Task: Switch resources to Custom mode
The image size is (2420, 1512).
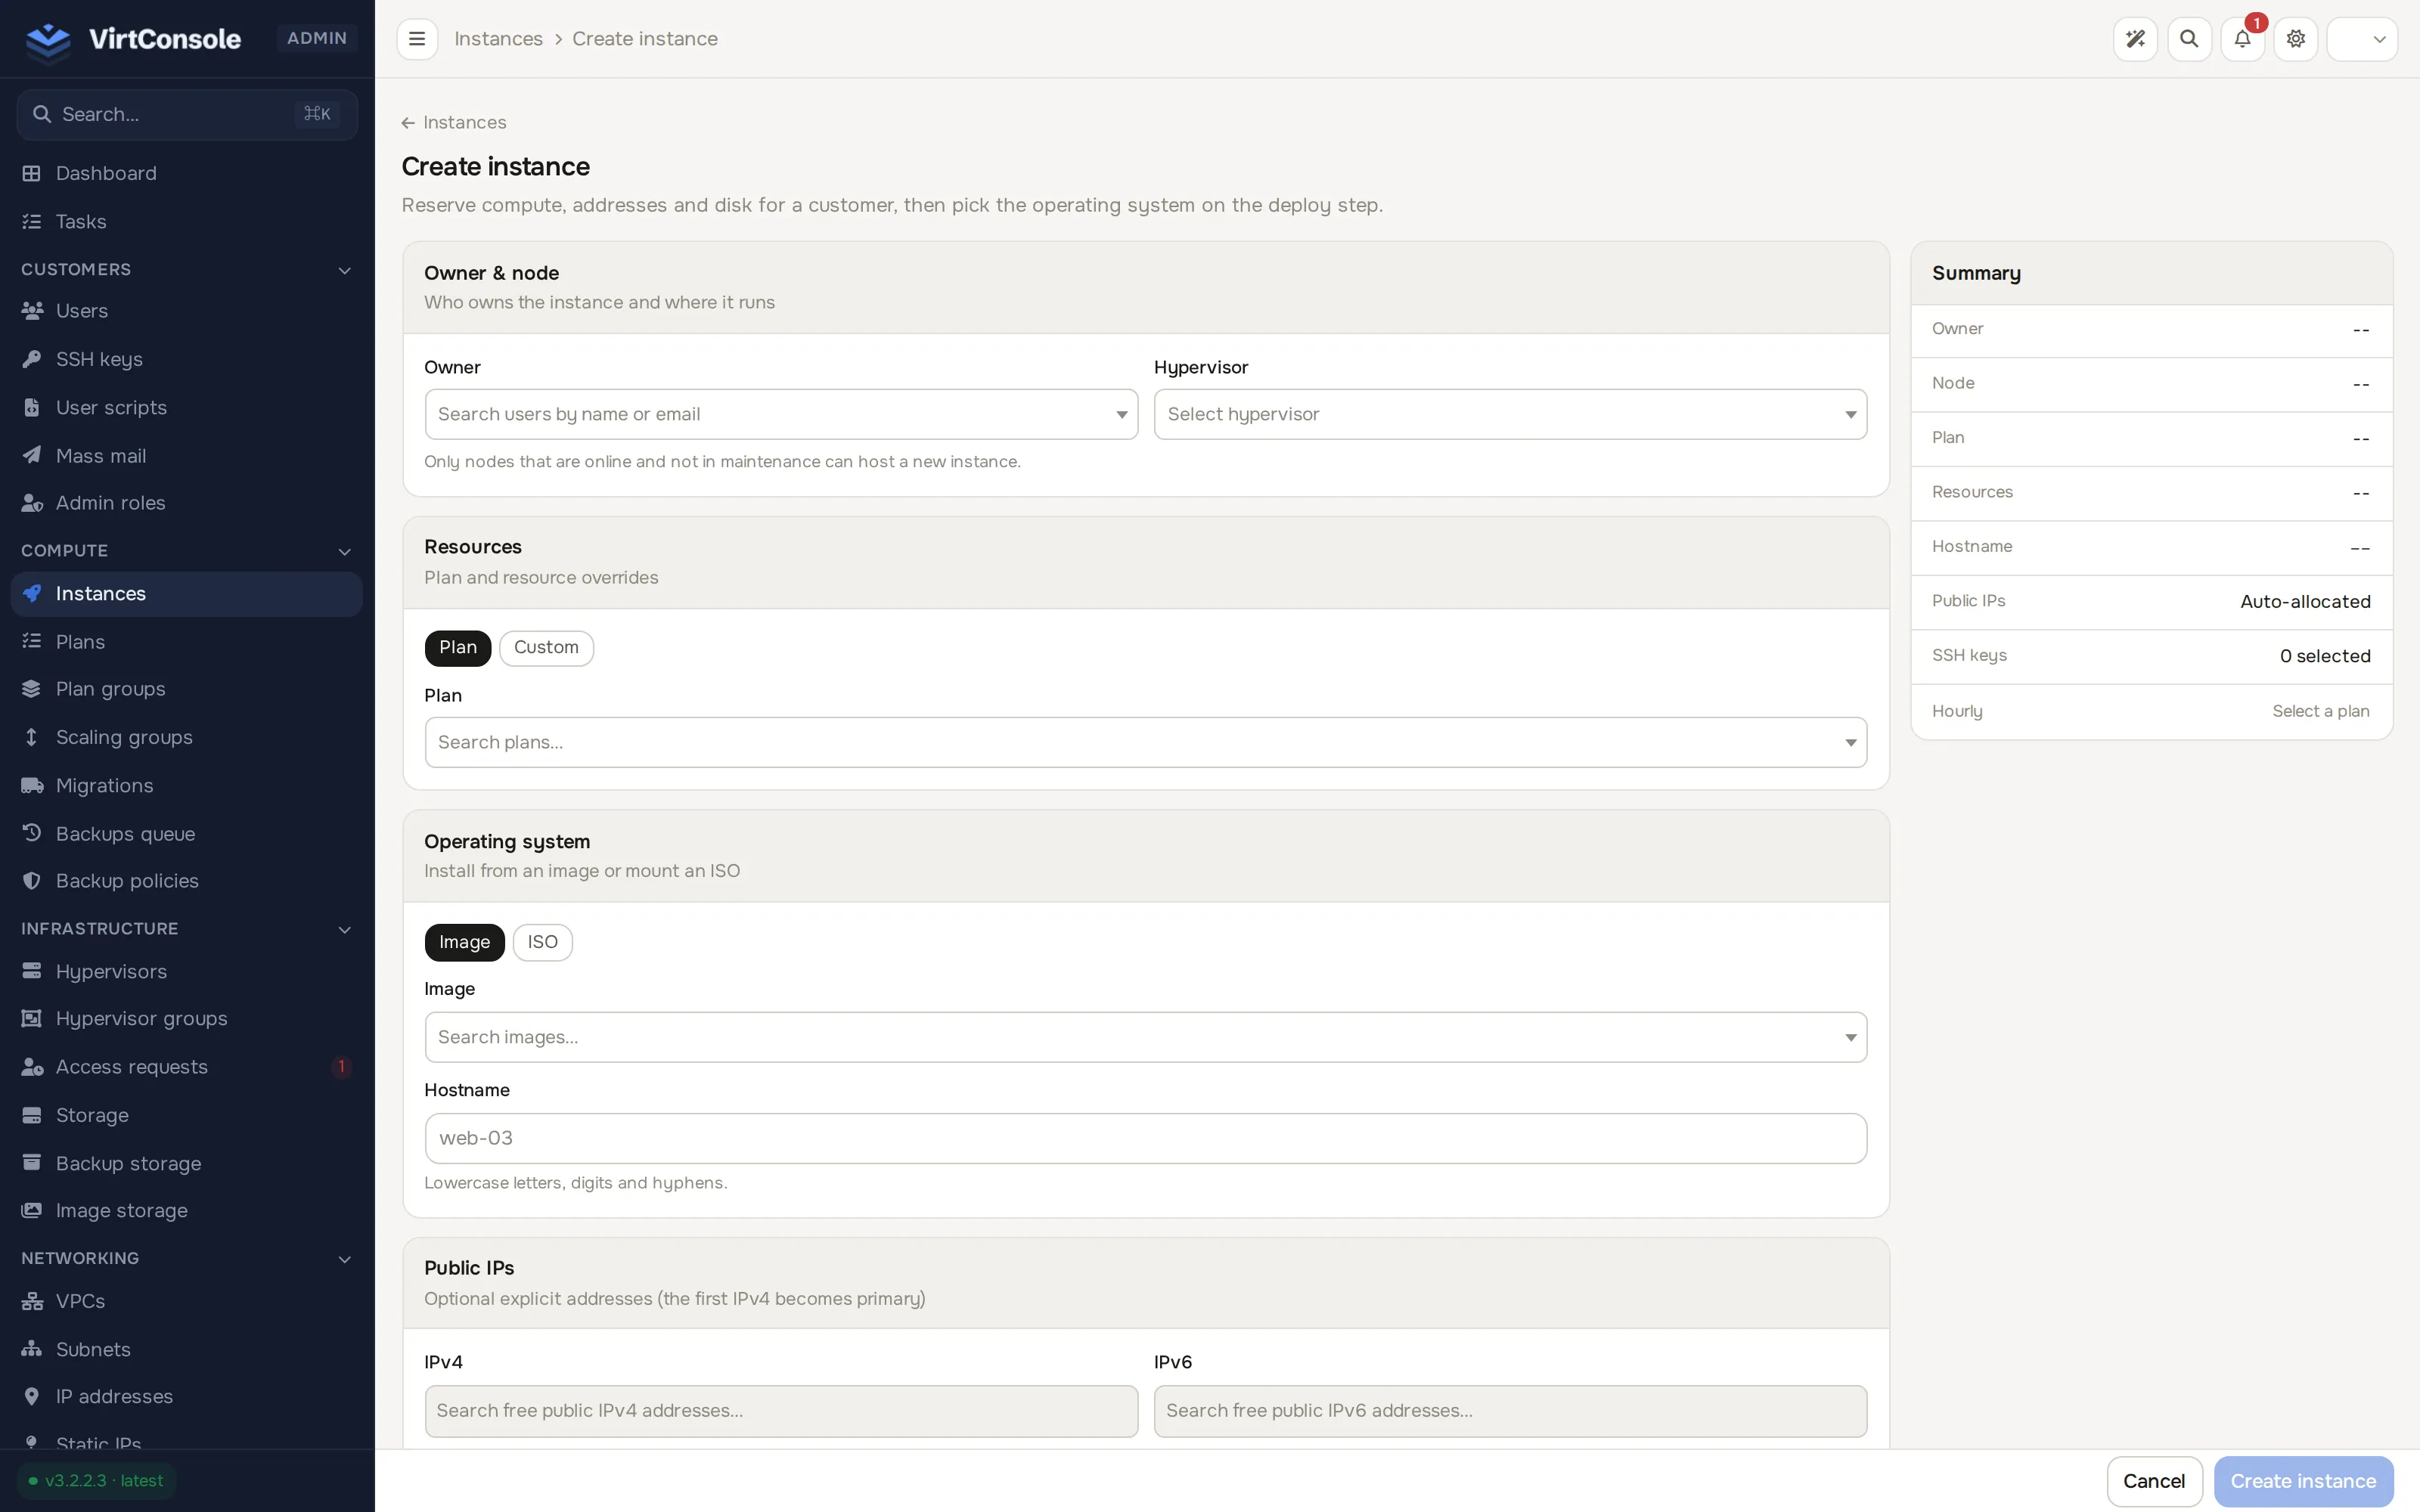Action: point(546,648)
